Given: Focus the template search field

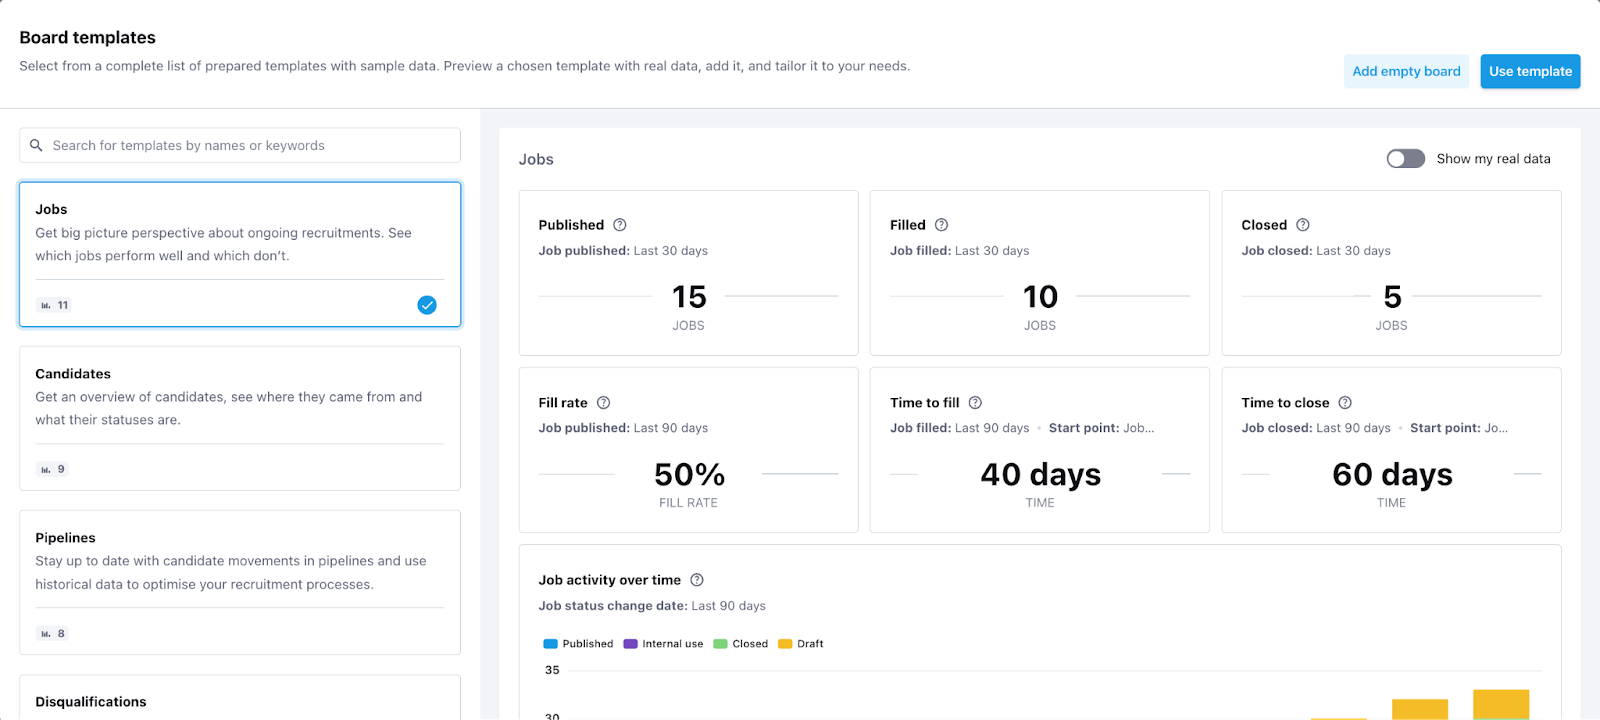Looking at the screenshot, I should 250,145.
